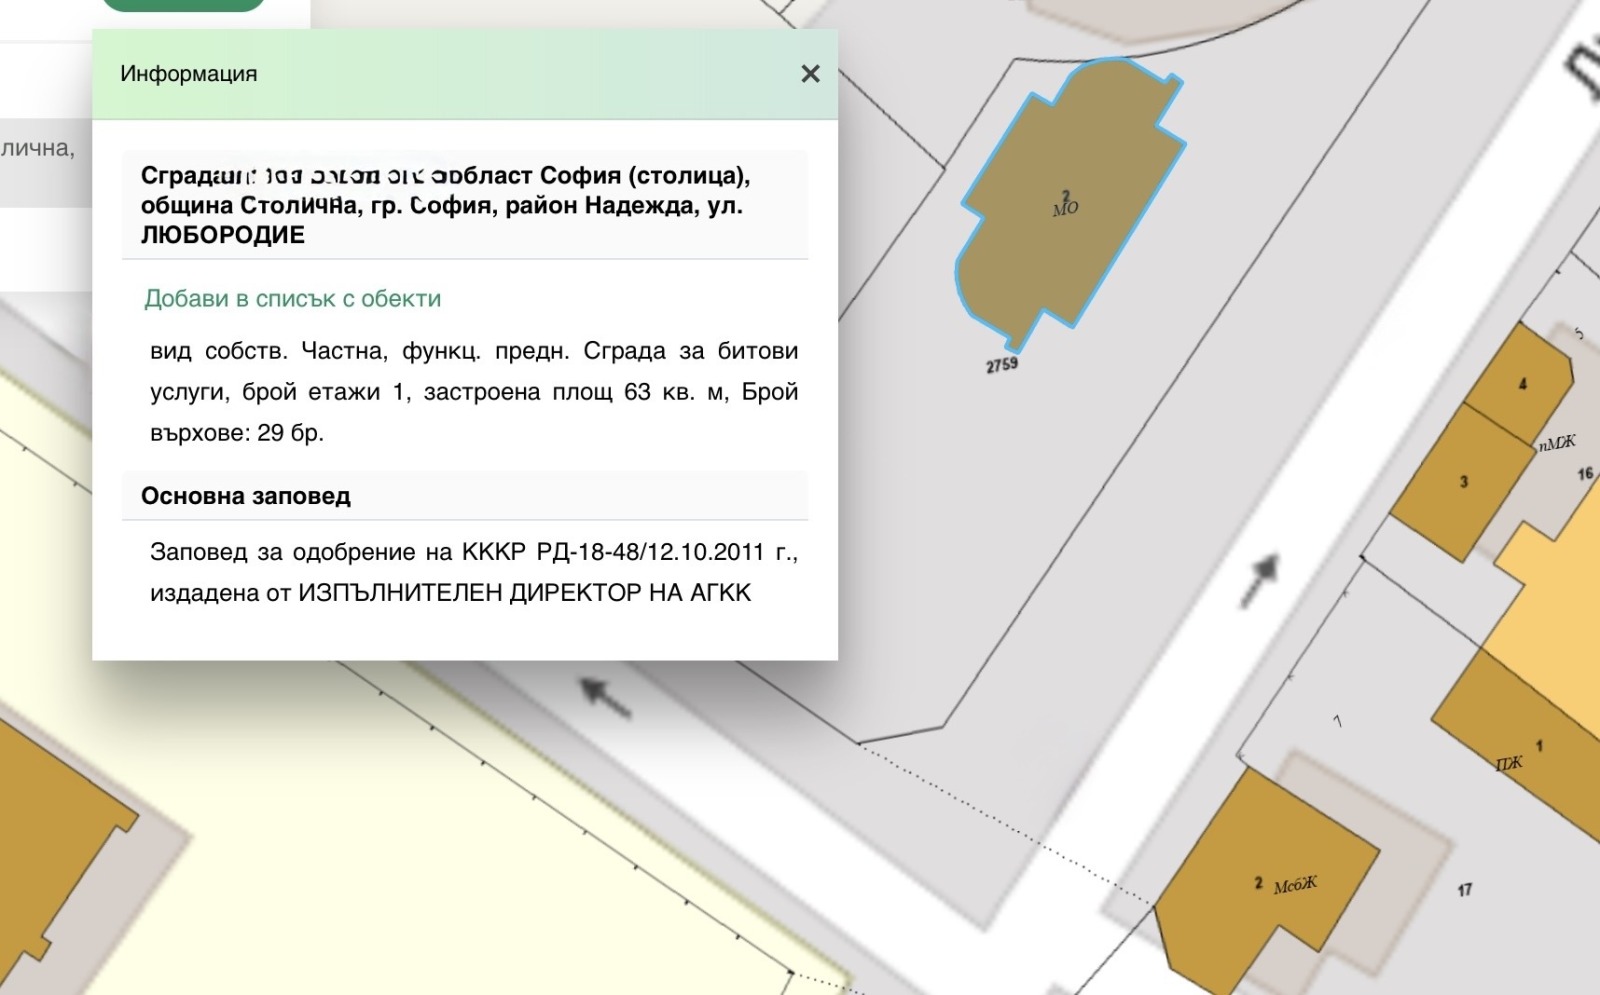Click the 'Основна заповед' section header
This screenshot has height=995, width=1600.
pyautogui.click(x=246, y=496)
